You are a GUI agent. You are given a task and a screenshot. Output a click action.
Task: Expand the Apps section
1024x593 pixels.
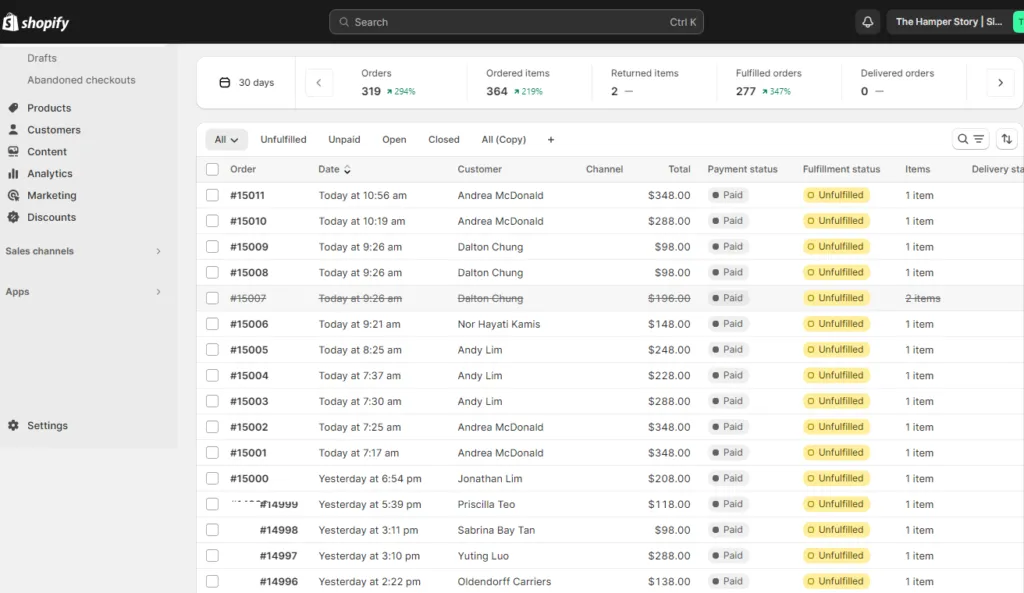tap(83, 291)
